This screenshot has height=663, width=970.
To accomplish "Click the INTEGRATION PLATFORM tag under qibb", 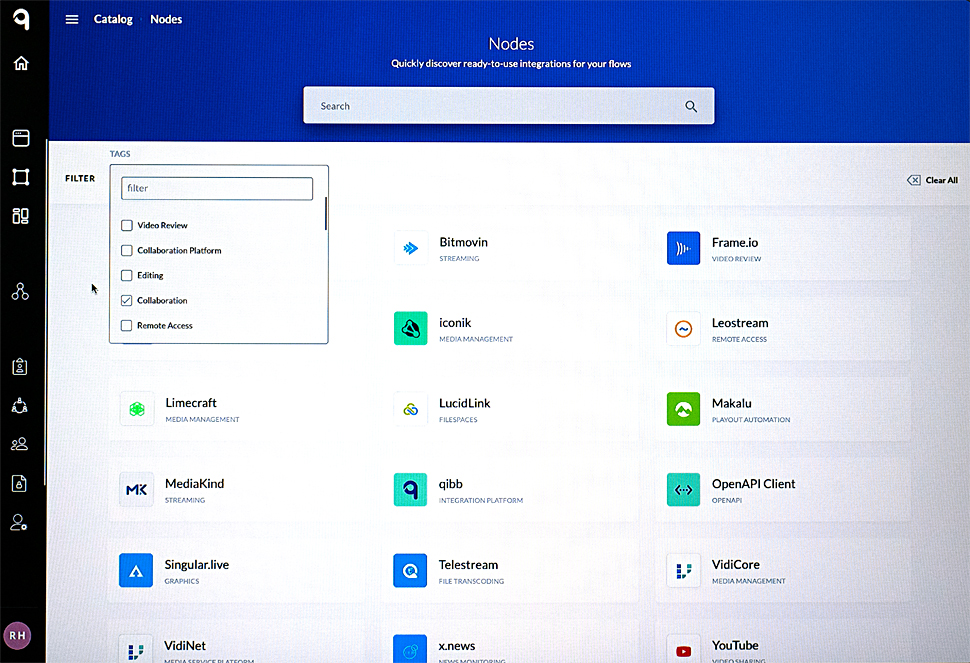I will click(481, 500).
